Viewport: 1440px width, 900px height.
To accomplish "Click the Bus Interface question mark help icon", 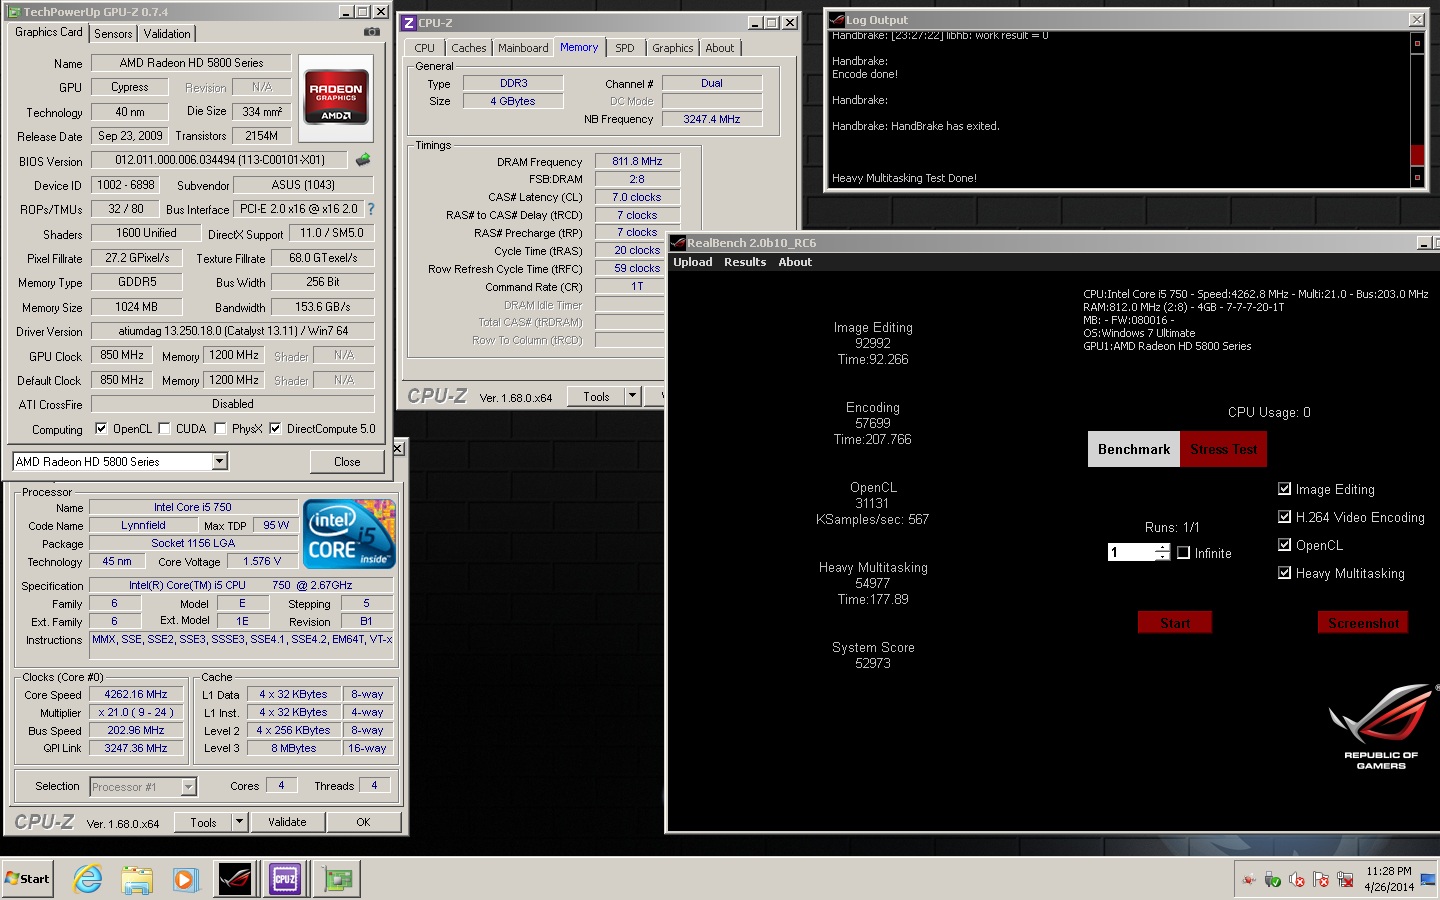I will click(x=371, y=209).
